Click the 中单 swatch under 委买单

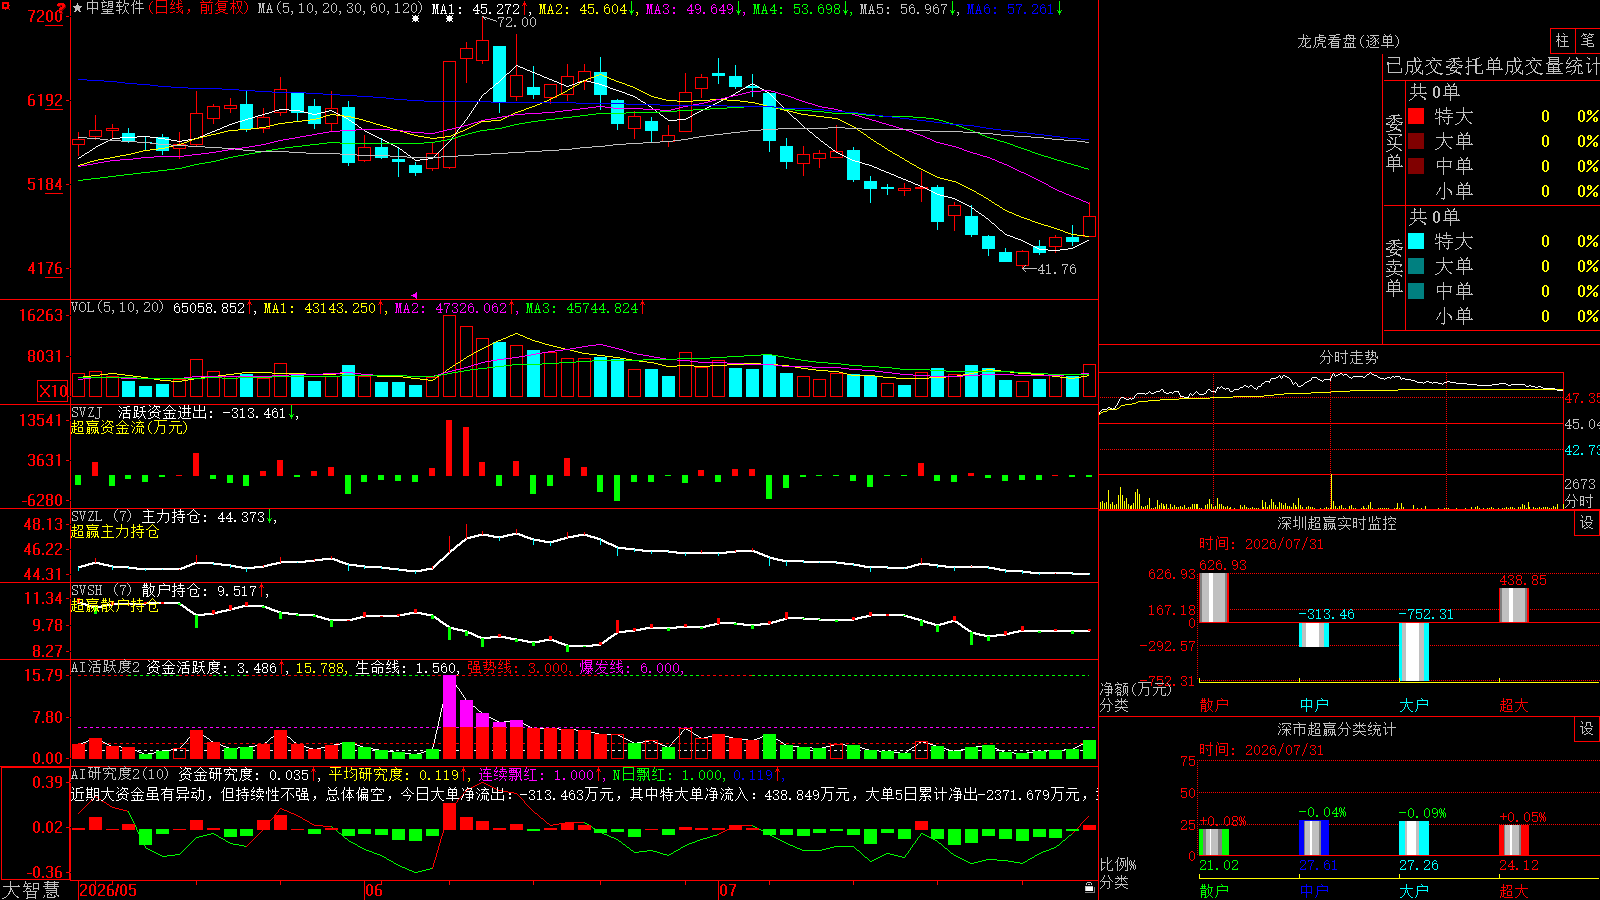pyautogui.click(x=1416, y=166)
